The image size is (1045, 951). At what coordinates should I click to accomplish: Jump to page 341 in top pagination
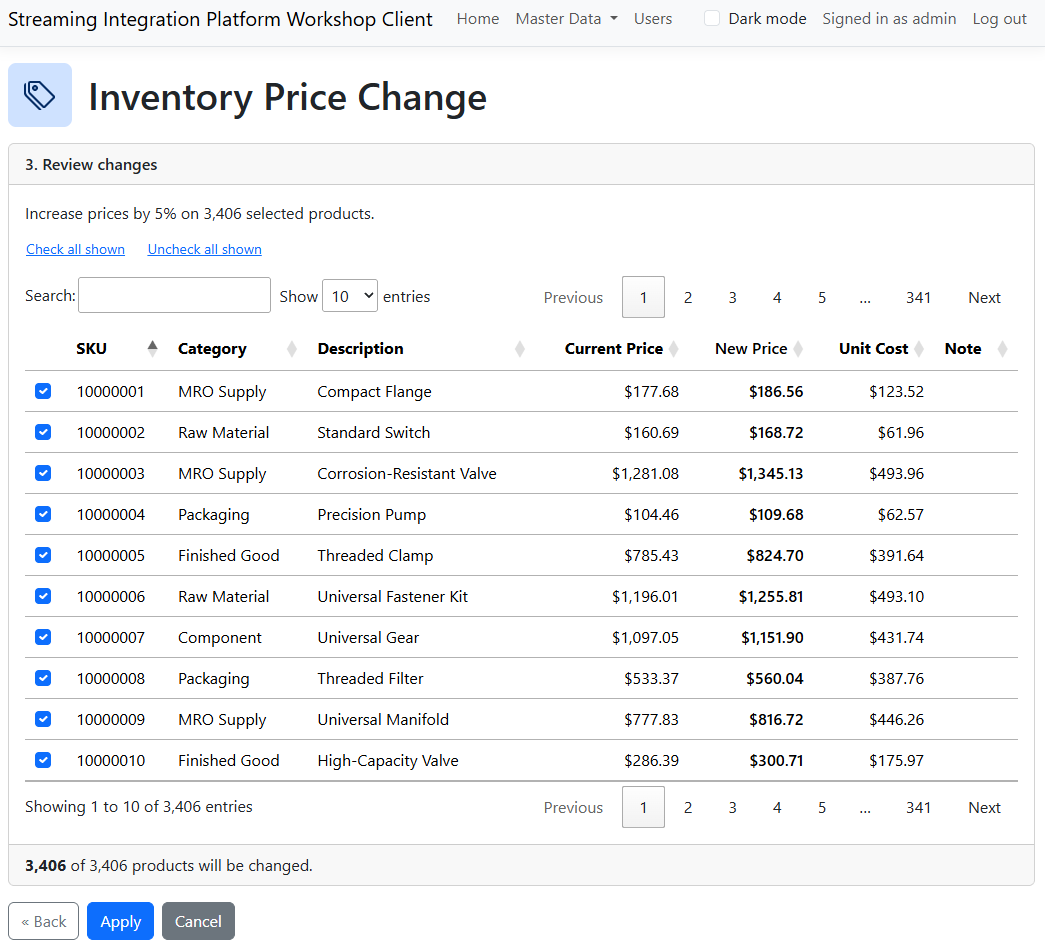pyautogui.click(x=918, y=297)
